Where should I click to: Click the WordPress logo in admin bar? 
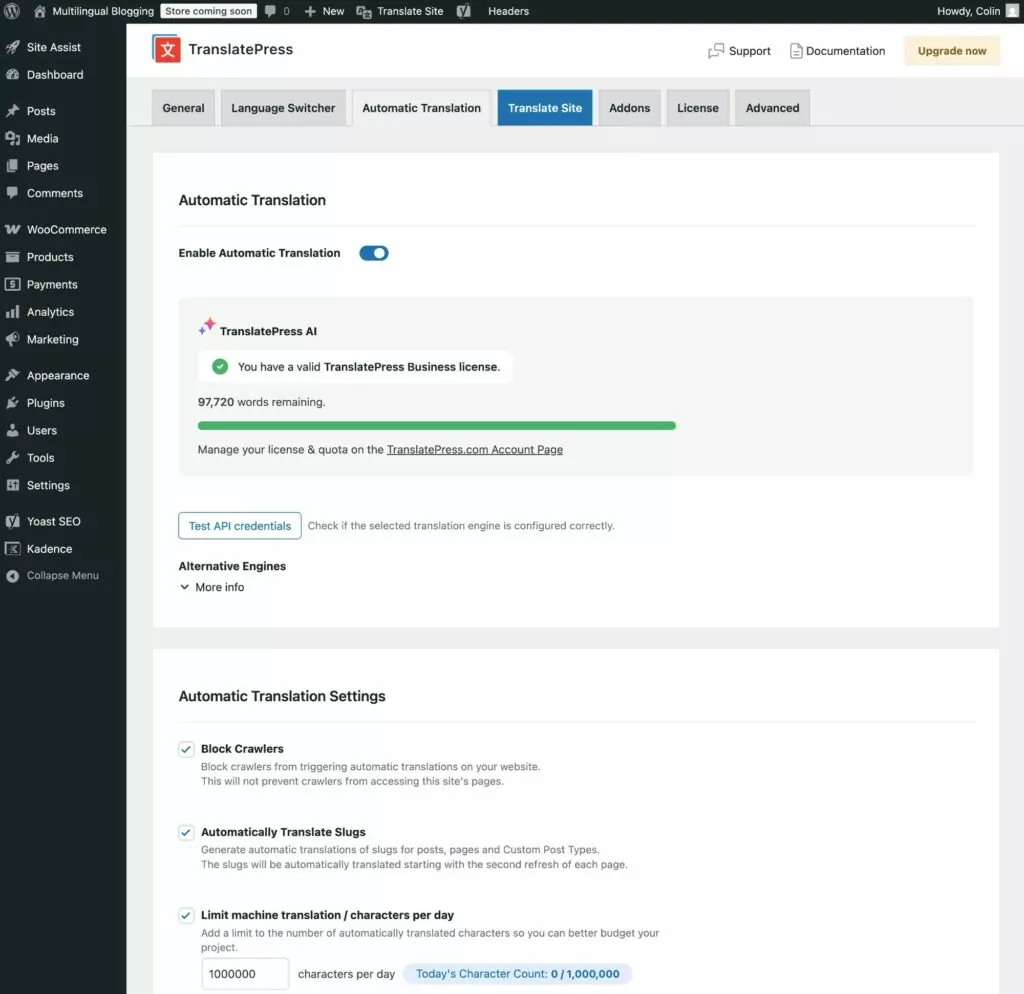click(x=13, y=11)
